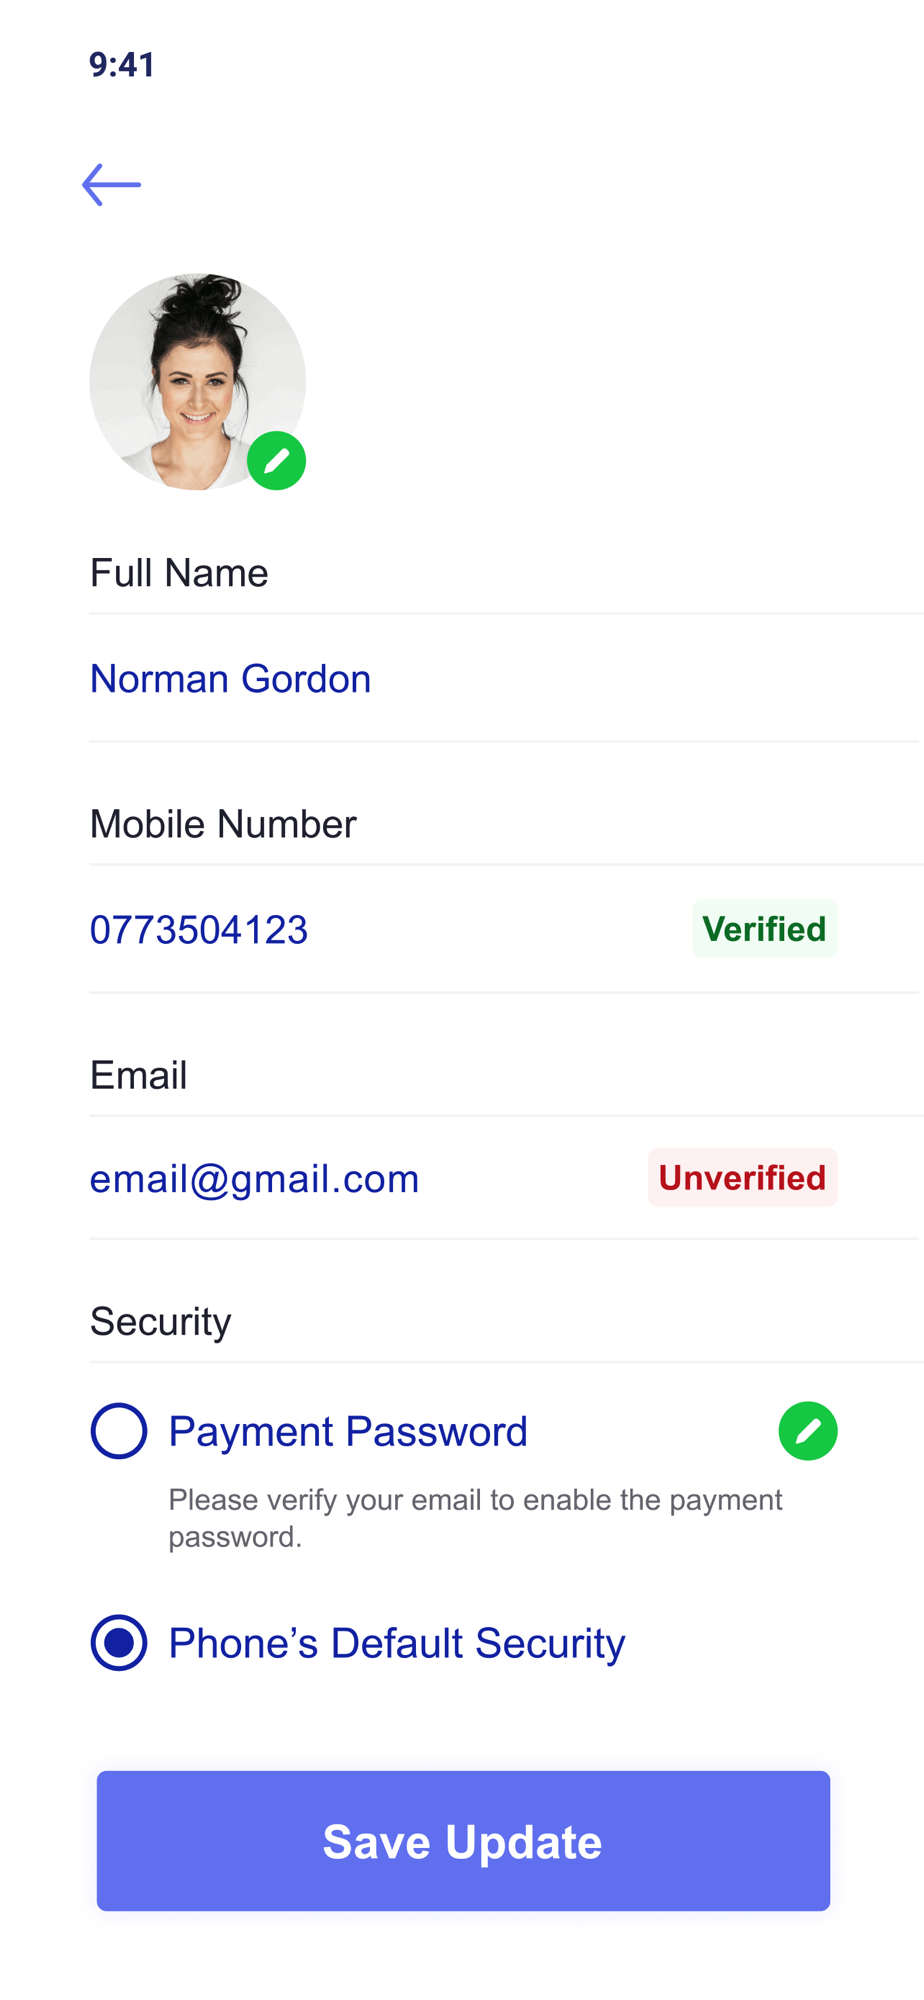
Task: Tap the Payment Password label text
Action: tap(347, 1432)
